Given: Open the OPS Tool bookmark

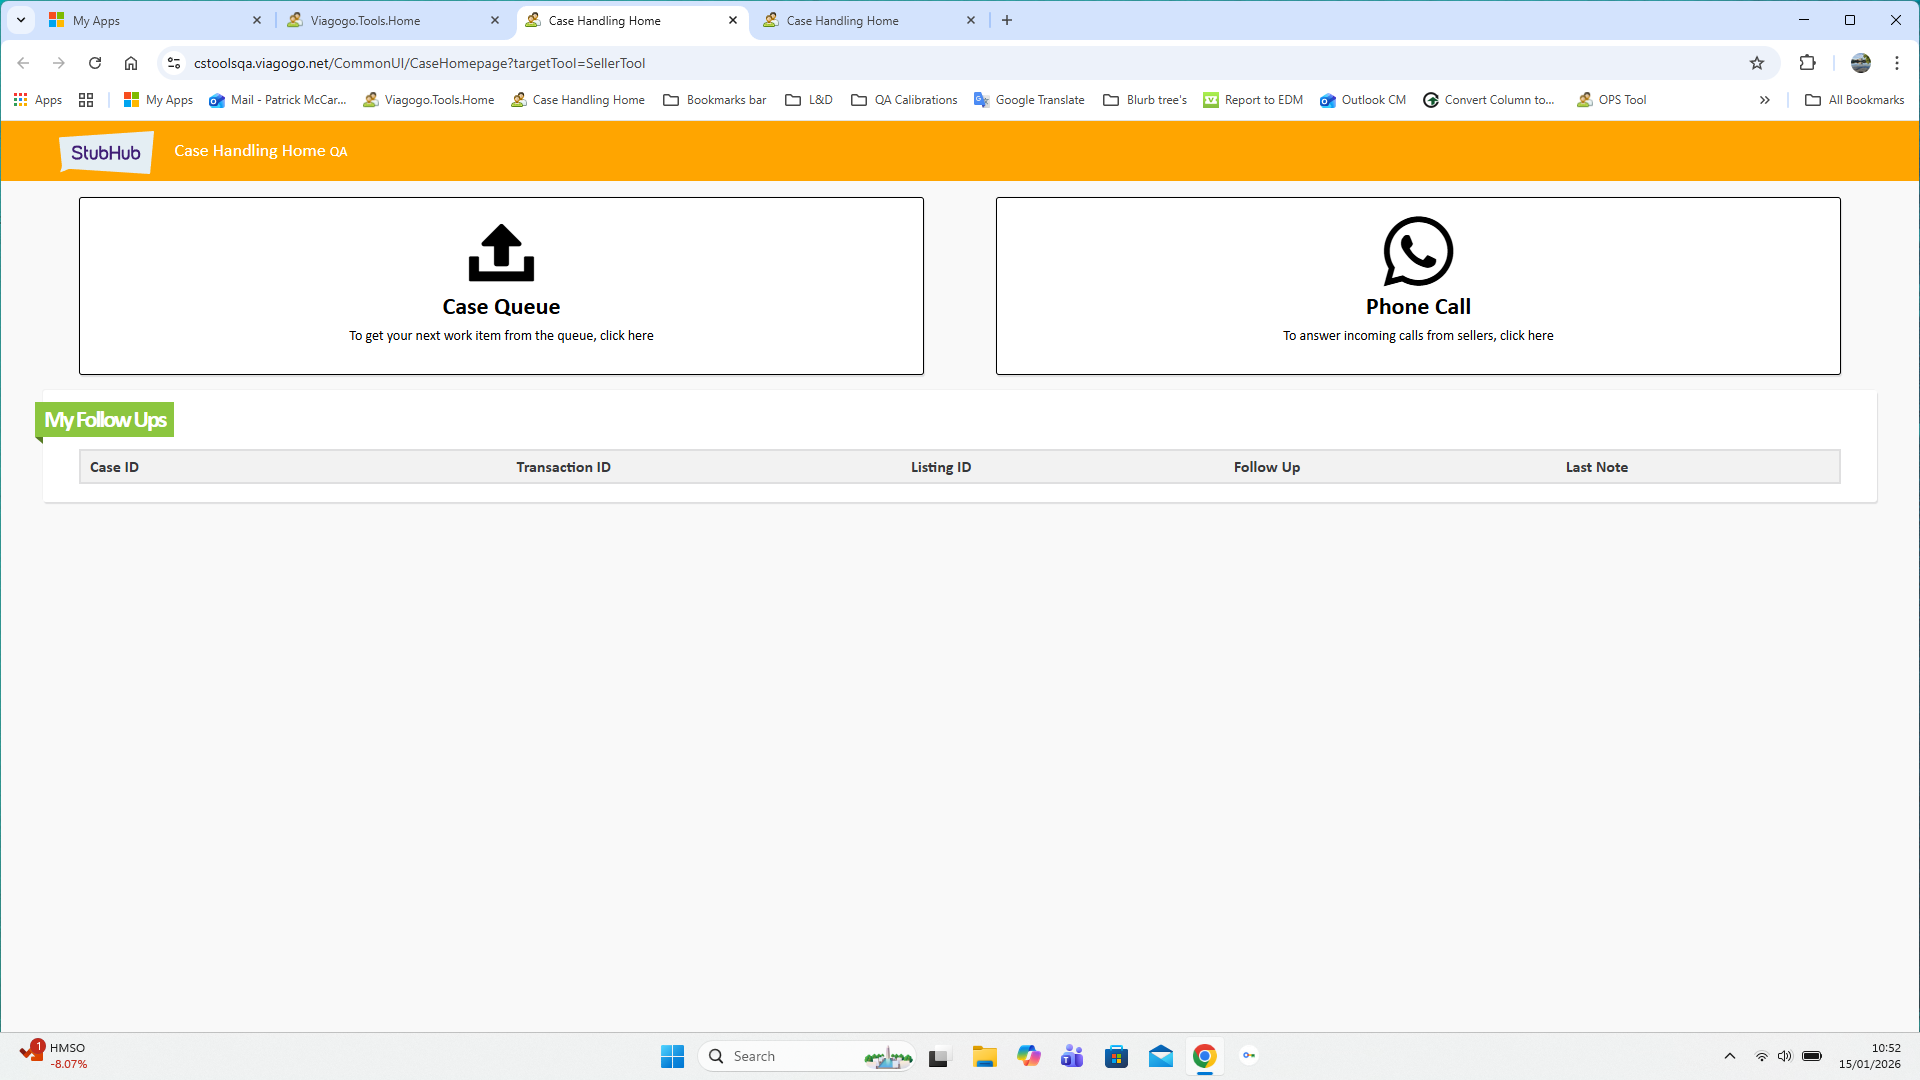Looking at the screenshot, I should click(x=1611, y=100).
